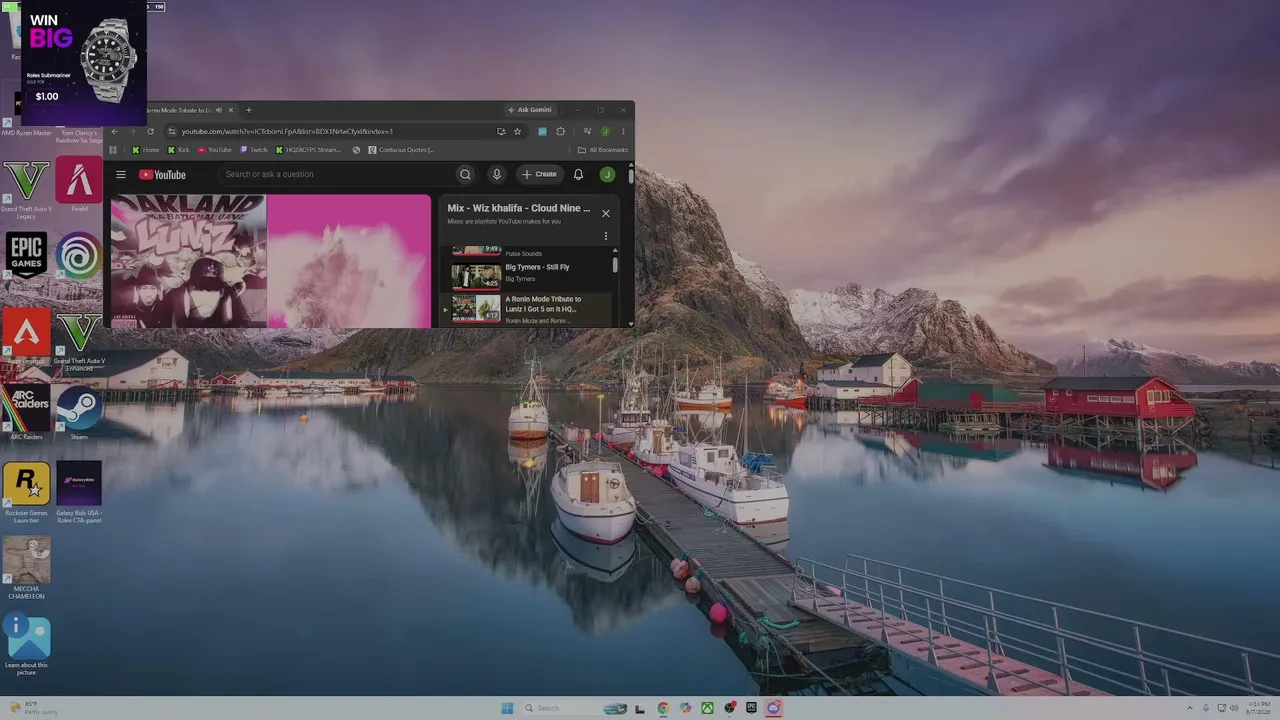Open the Windows Start menu

pos(507,708)
